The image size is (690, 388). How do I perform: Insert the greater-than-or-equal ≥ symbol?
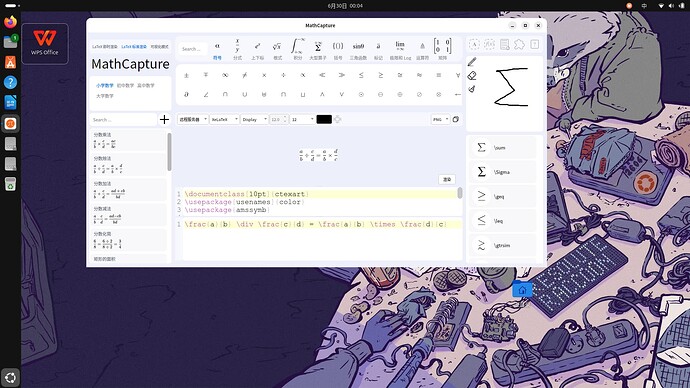tap(380, 75)
